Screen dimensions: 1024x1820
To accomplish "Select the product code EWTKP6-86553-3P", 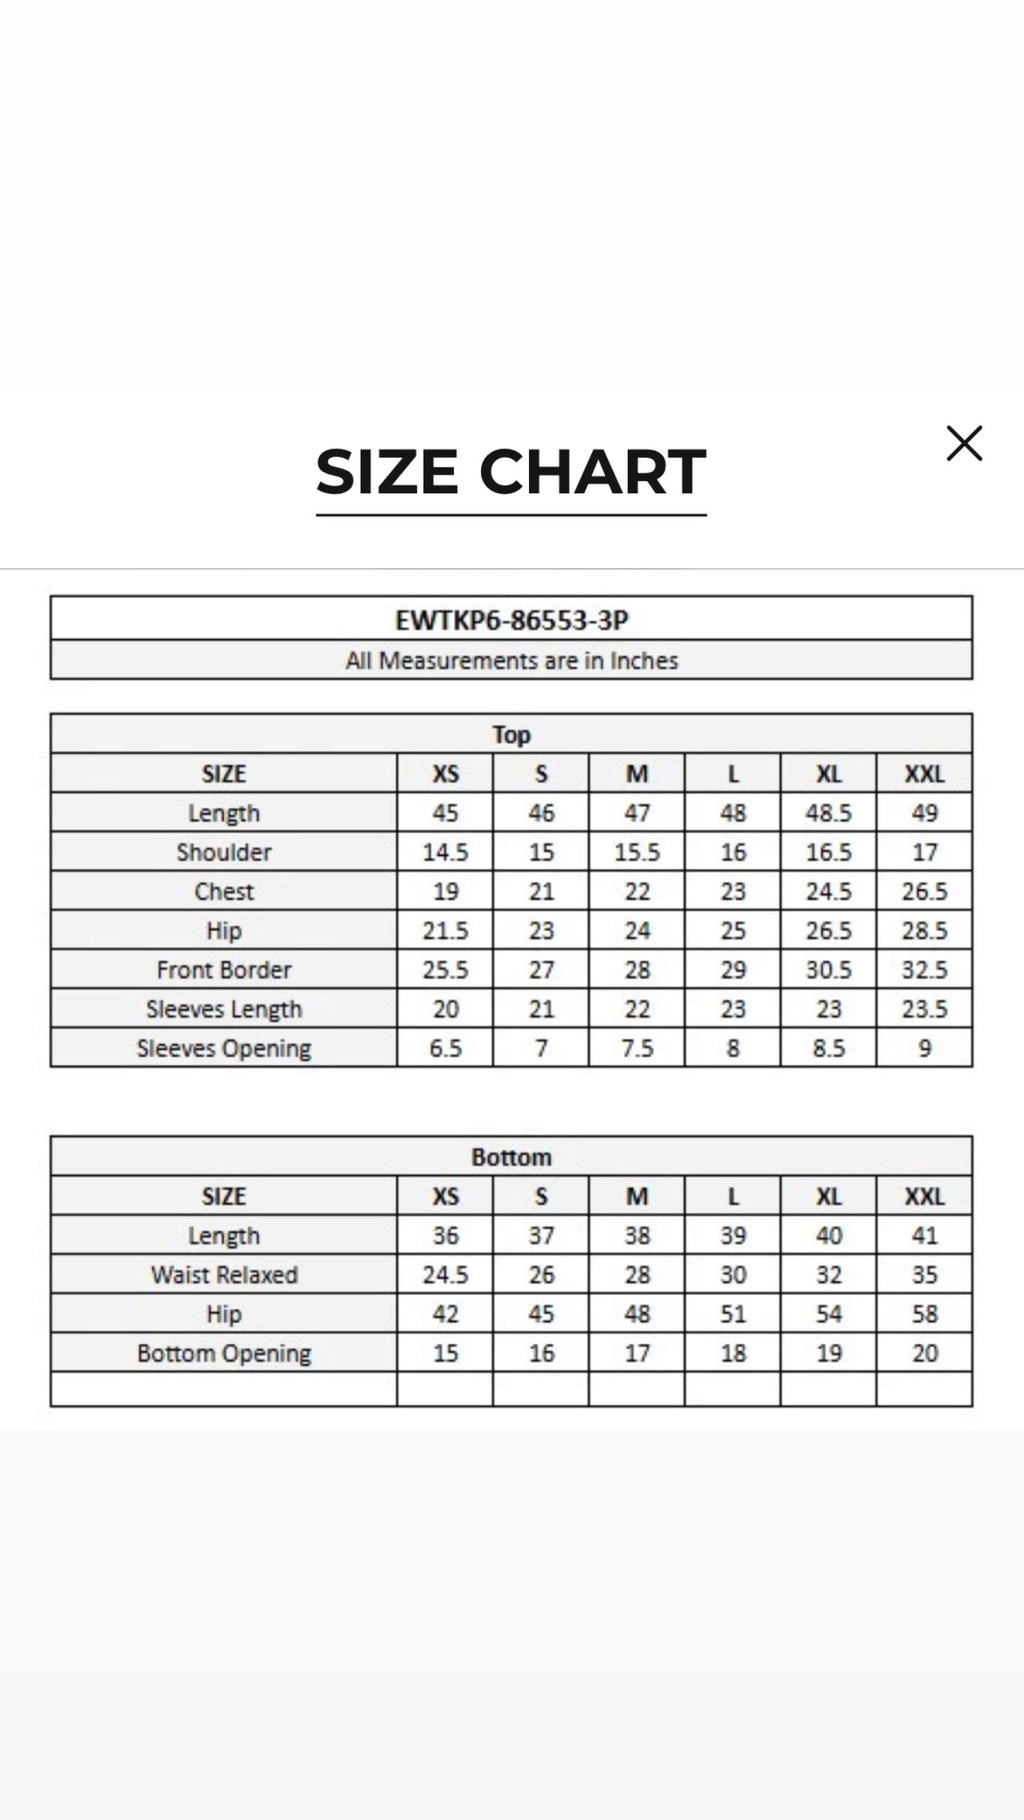I will (x=511, y=620).
